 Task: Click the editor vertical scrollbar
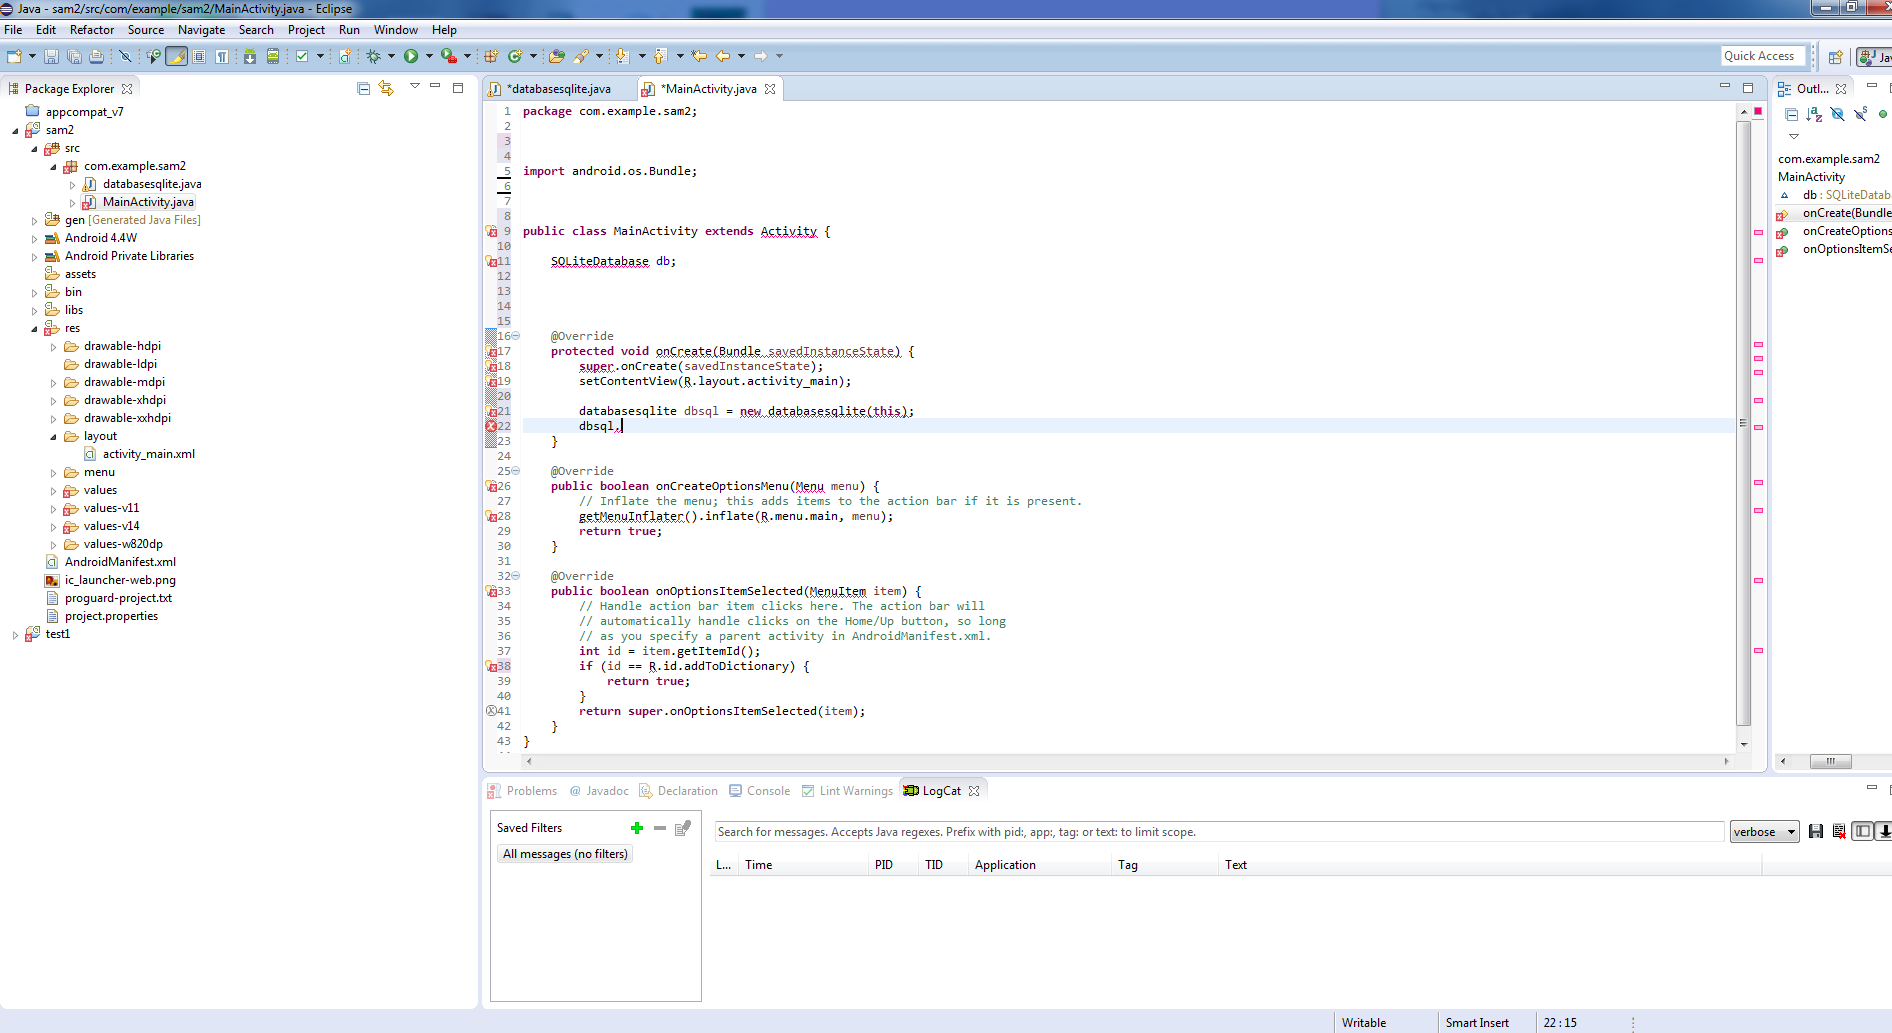1744,424
